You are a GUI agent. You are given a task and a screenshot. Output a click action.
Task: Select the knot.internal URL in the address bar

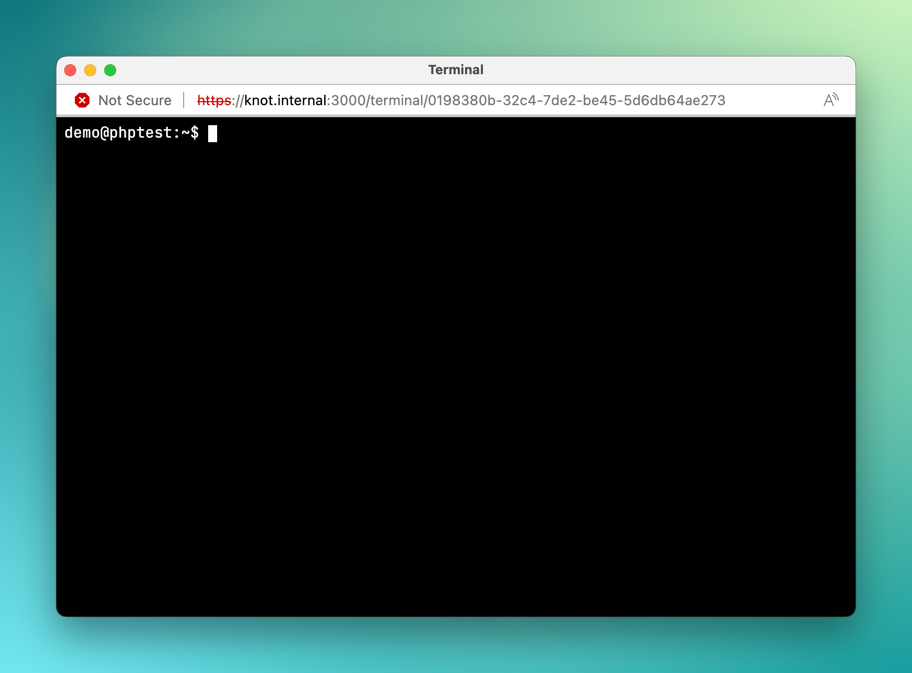pos(461,100)
